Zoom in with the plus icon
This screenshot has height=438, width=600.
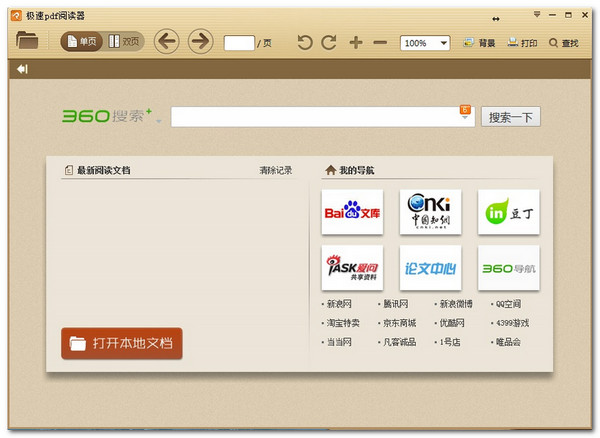(355, 43)
